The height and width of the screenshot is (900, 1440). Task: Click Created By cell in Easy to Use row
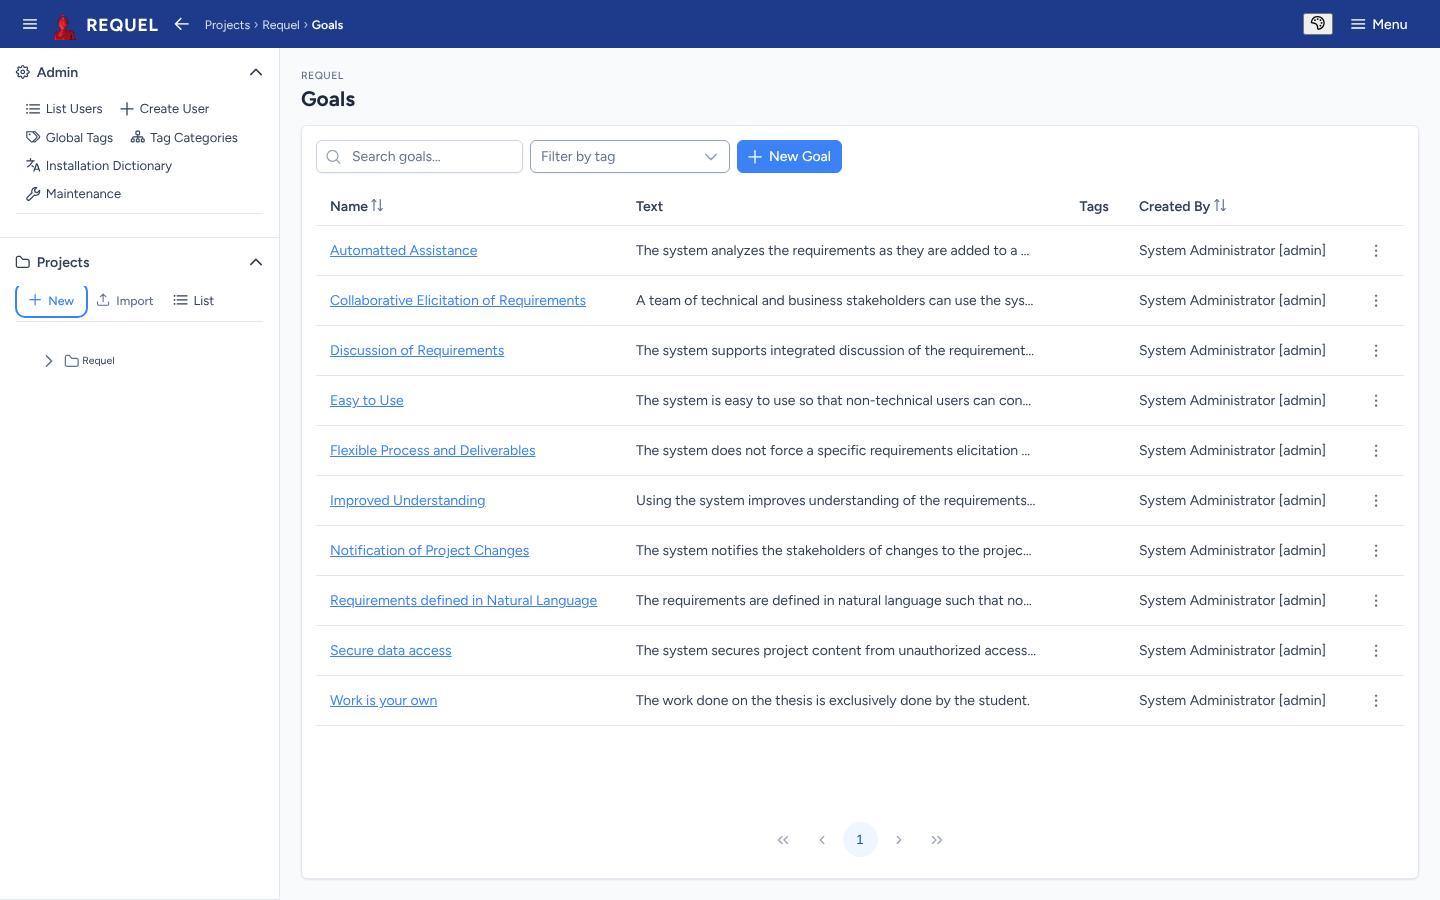coord(1232,401)
